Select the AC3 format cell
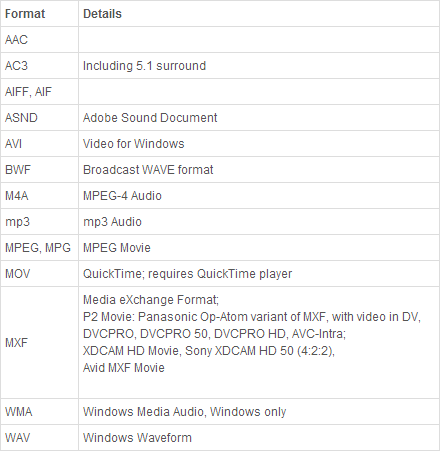This screenshot has width=441, height=452. 39,66
